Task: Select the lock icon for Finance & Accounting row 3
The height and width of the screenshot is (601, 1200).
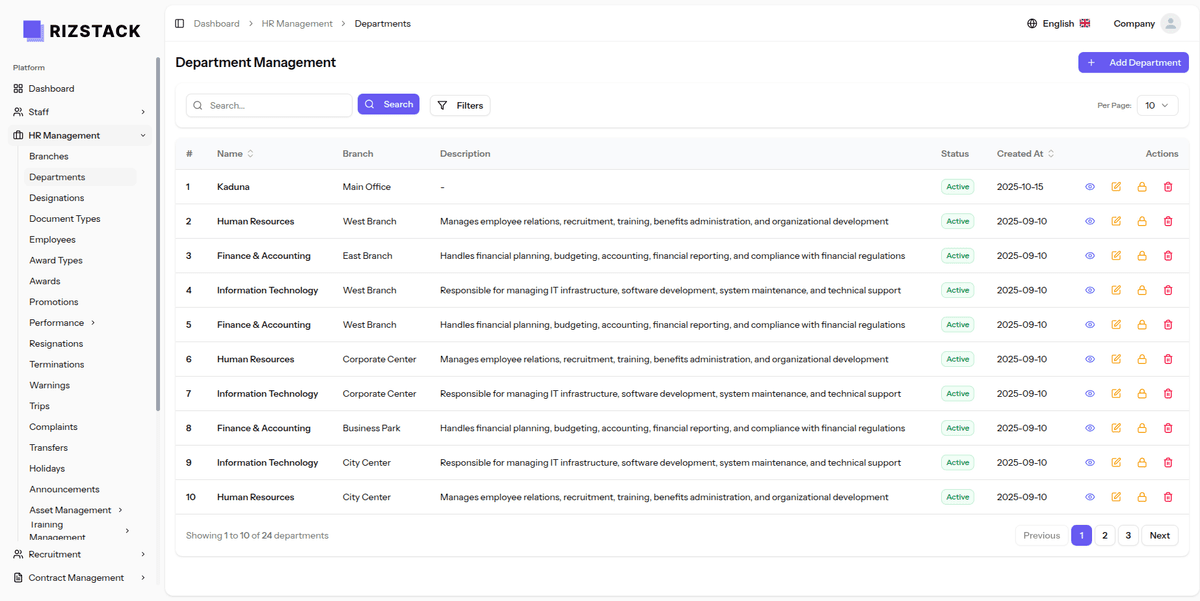Action: pos(1141,255)
